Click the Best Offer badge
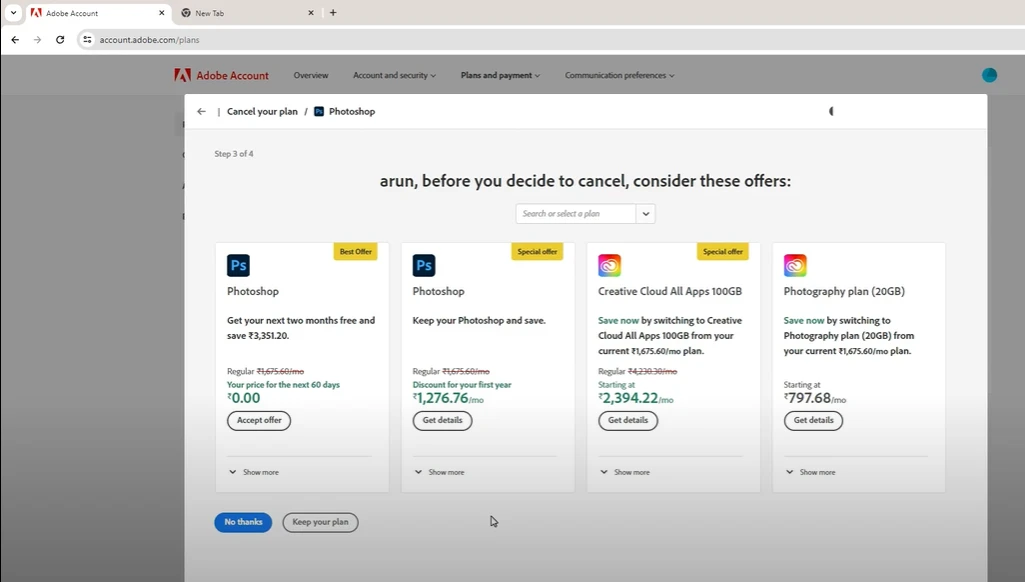 click(356, 252)
